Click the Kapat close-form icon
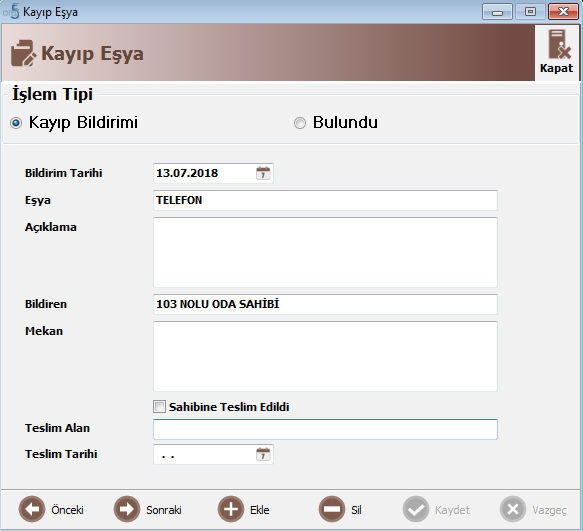This screenshot has height=531, width=583. [x=560, y=44]
